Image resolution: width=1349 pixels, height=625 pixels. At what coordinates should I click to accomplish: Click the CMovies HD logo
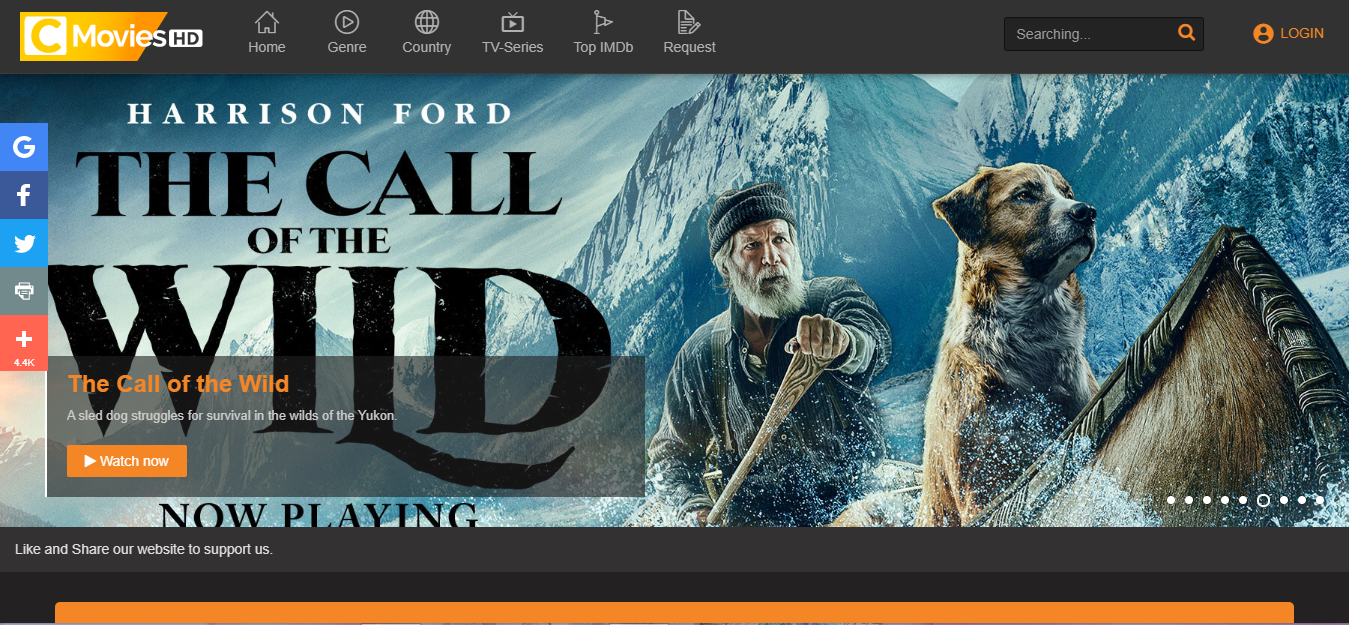112,37
